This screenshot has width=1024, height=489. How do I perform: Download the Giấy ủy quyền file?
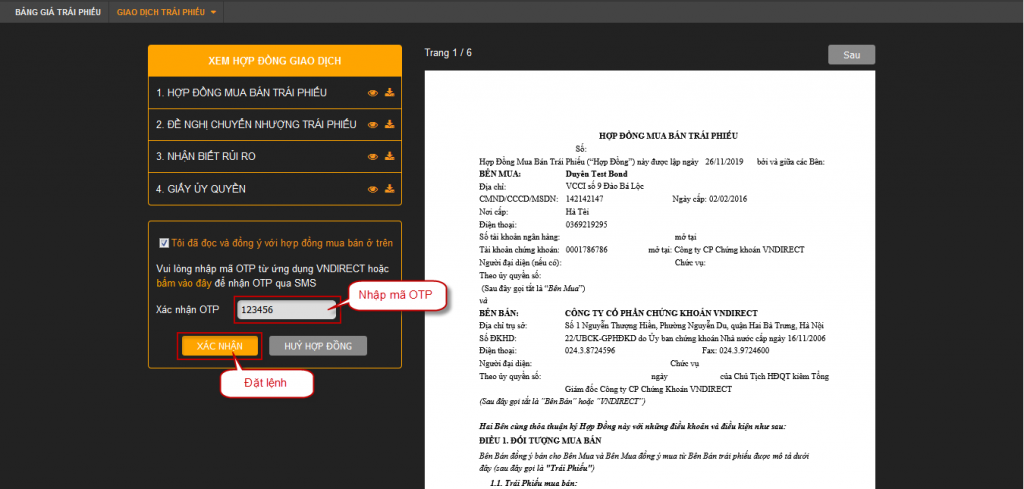click(389, 189)
